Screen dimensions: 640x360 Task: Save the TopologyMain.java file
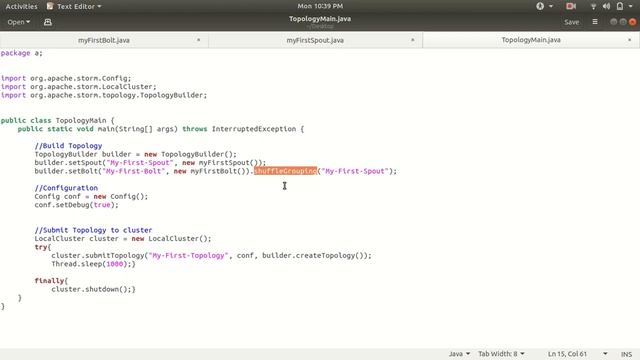(571, 22)
